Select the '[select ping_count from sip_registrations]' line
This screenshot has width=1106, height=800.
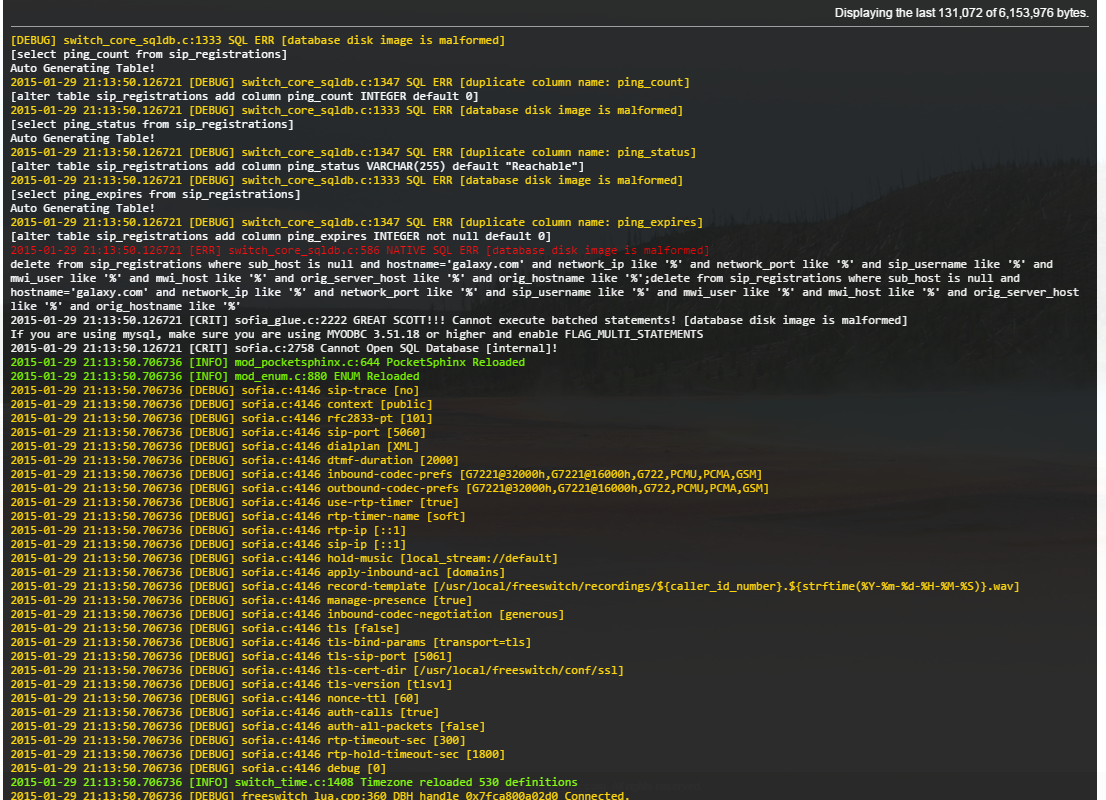coord(149,54)
